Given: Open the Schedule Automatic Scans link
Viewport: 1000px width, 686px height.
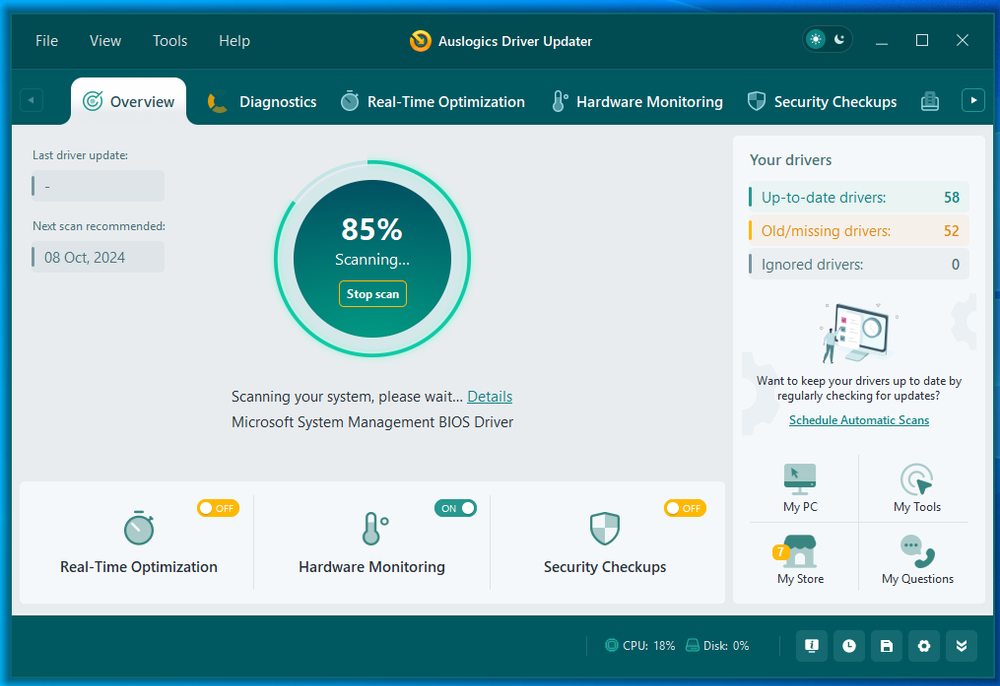Looking at the screenshot, I should click(858, 419).
